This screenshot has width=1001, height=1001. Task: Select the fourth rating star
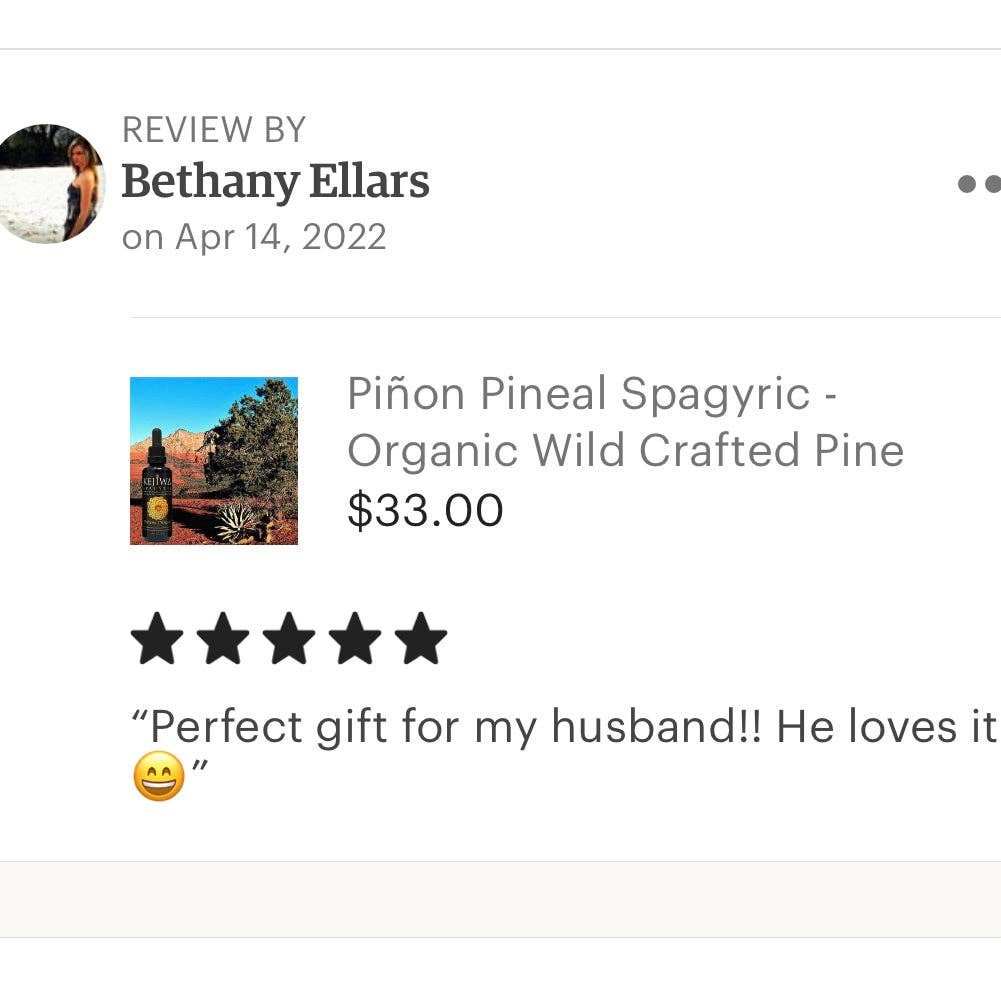pos(358,638)
